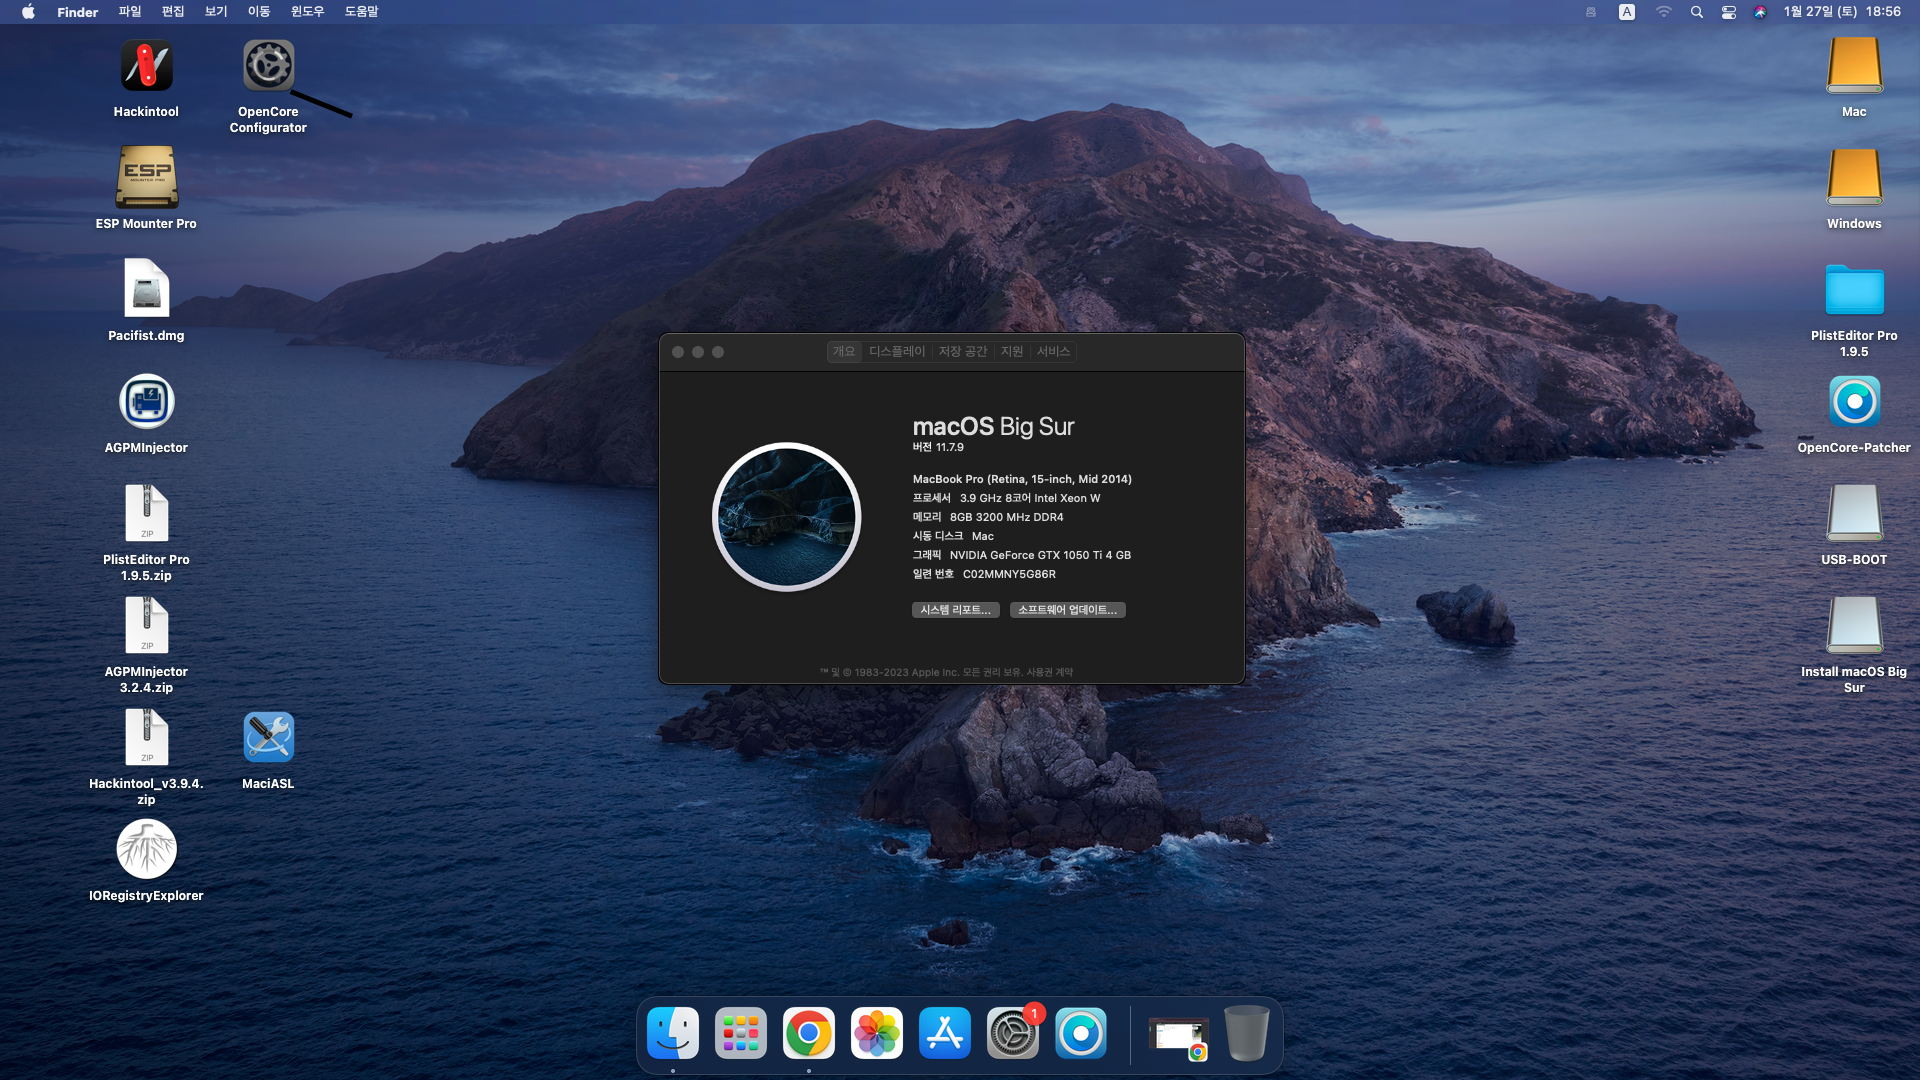
Task: Open OpenCore-Patcher from the Dock
Action: click(x=1081, y=1033)
